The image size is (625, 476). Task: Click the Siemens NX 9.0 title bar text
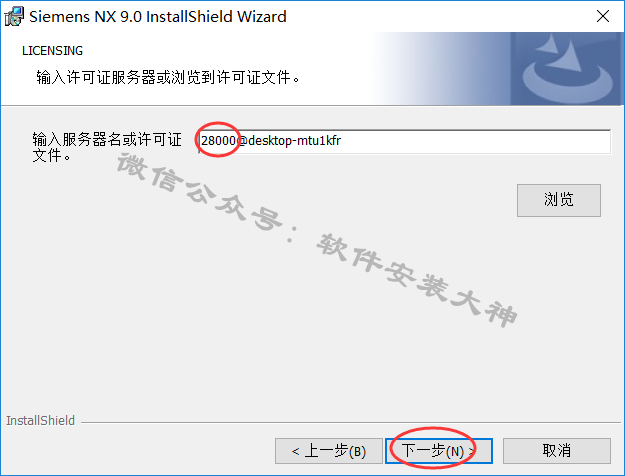click(158, 17)
